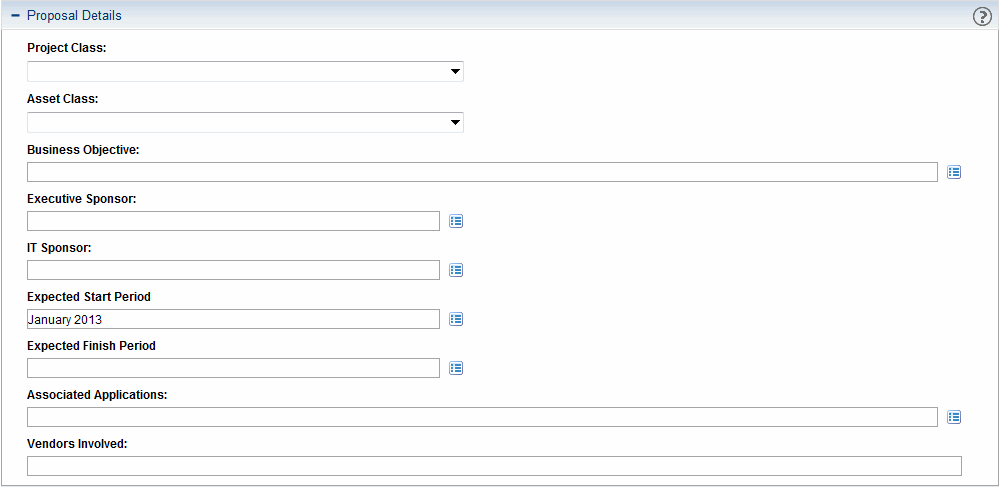
Task: Open help for Proposal Details
Action: [x=982, y=16]
